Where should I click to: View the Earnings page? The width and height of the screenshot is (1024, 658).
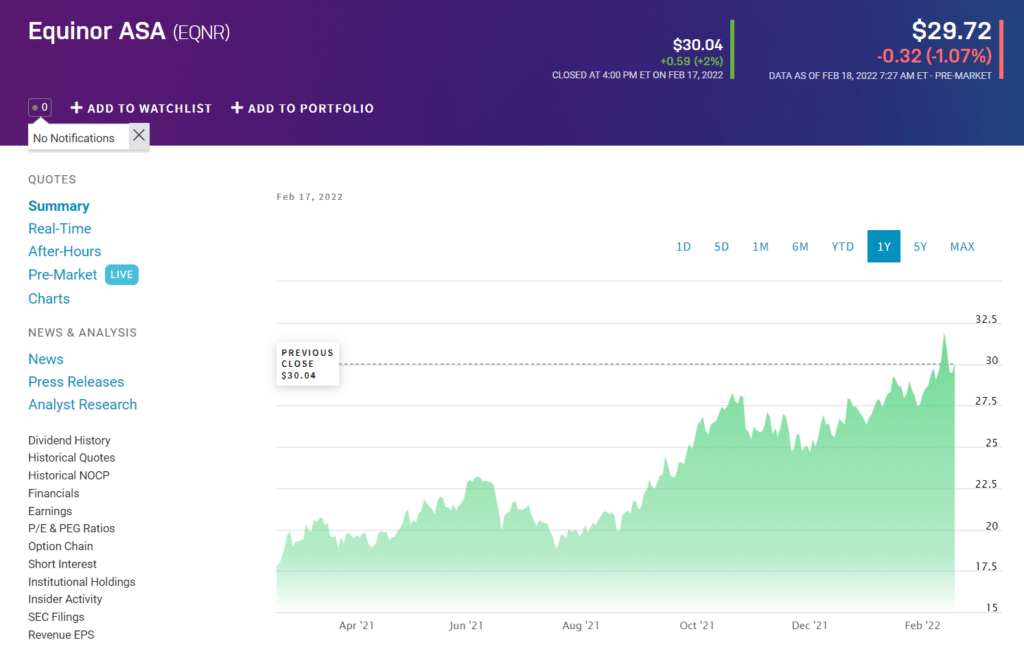pyautogui.click(x=50, y=511)
